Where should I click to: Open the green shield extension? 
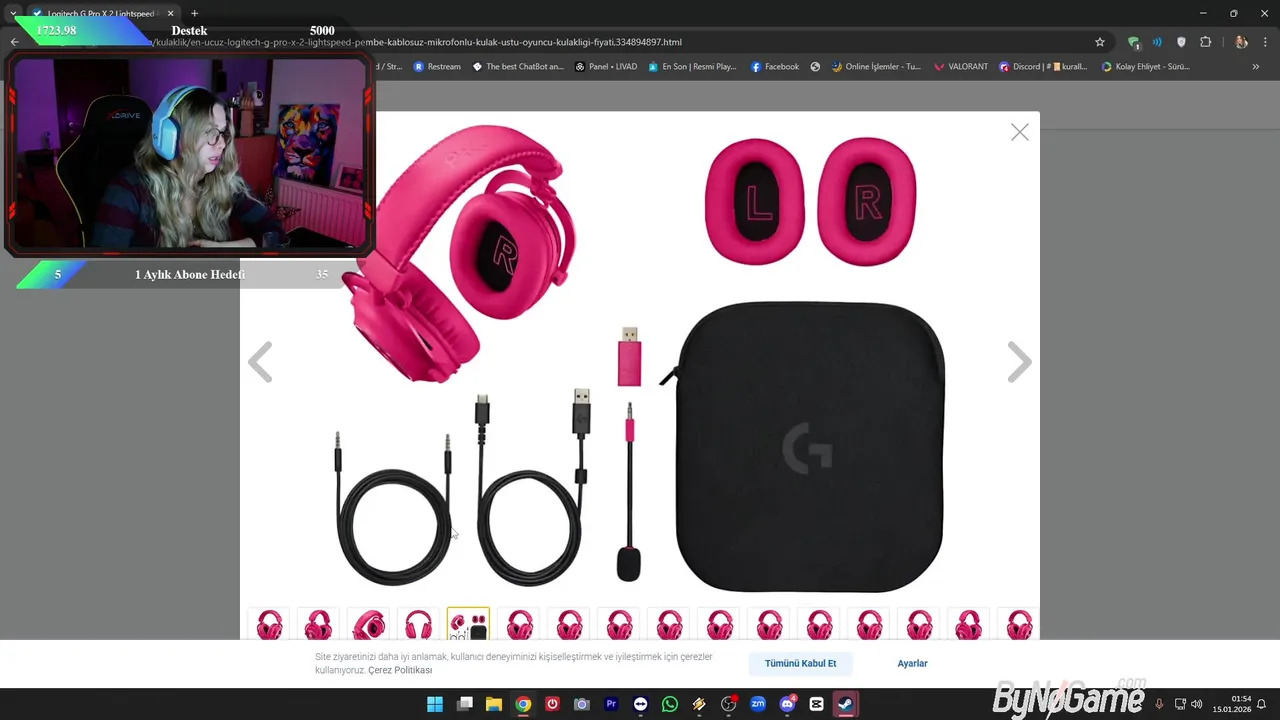(1133, 42)
